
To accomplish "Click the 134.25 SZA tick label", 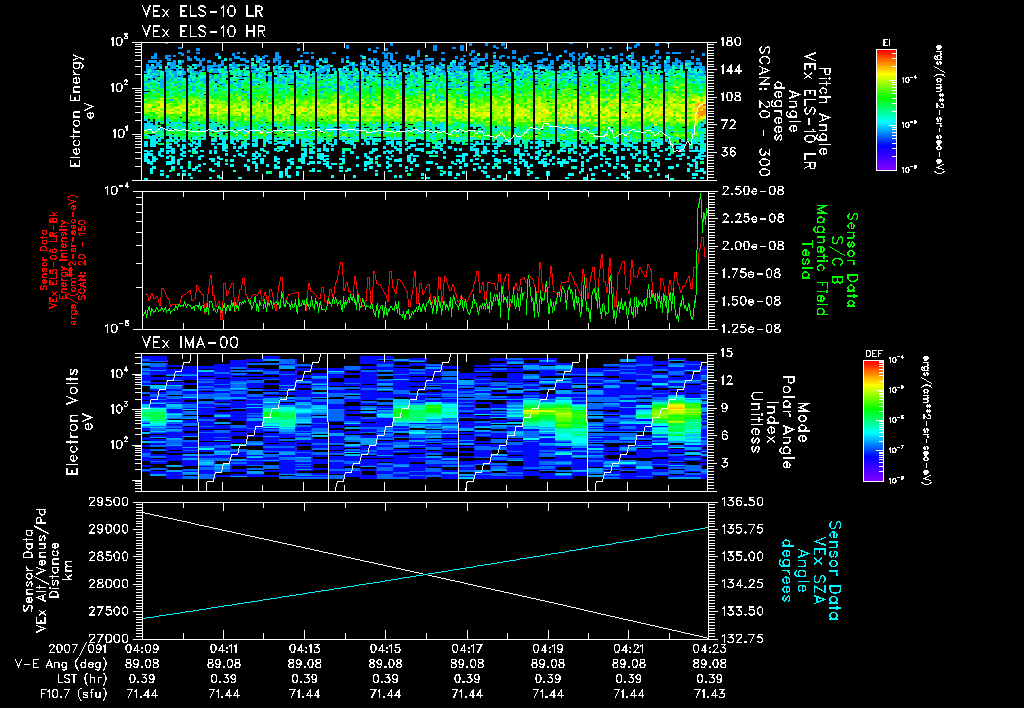I will tap(742, 584).
